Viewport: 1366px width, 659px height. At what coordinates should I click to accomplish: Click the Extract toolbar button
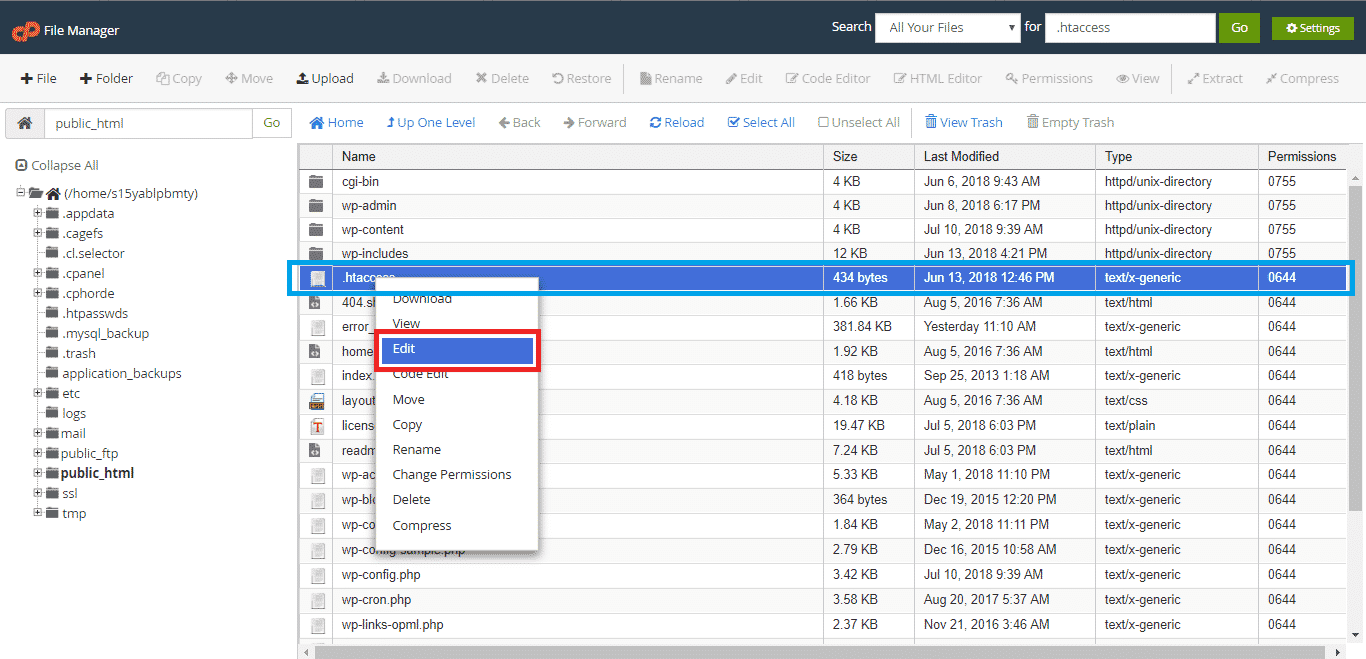click(1215, 78)
